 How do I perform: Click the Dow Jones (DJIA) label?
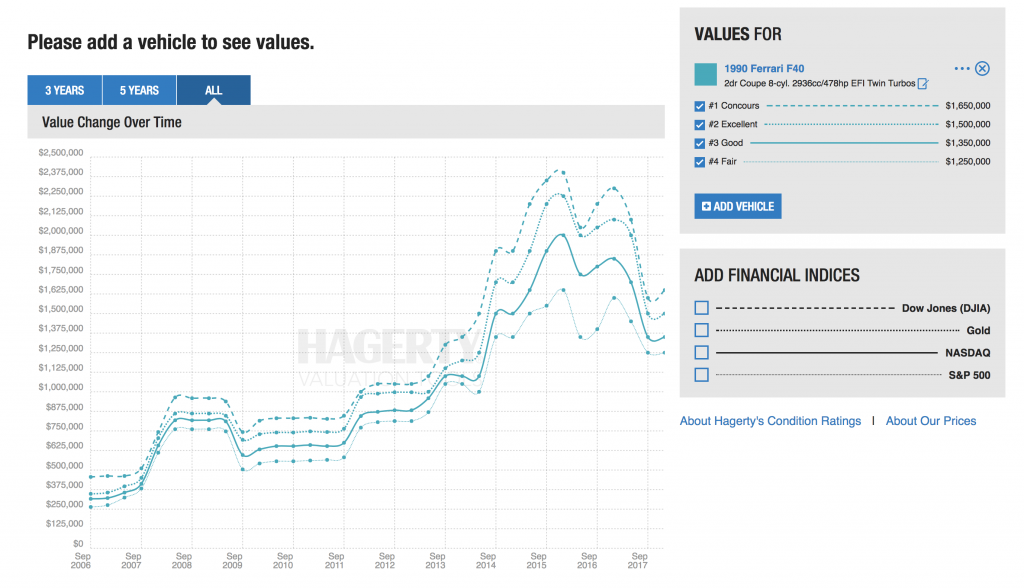946,308
